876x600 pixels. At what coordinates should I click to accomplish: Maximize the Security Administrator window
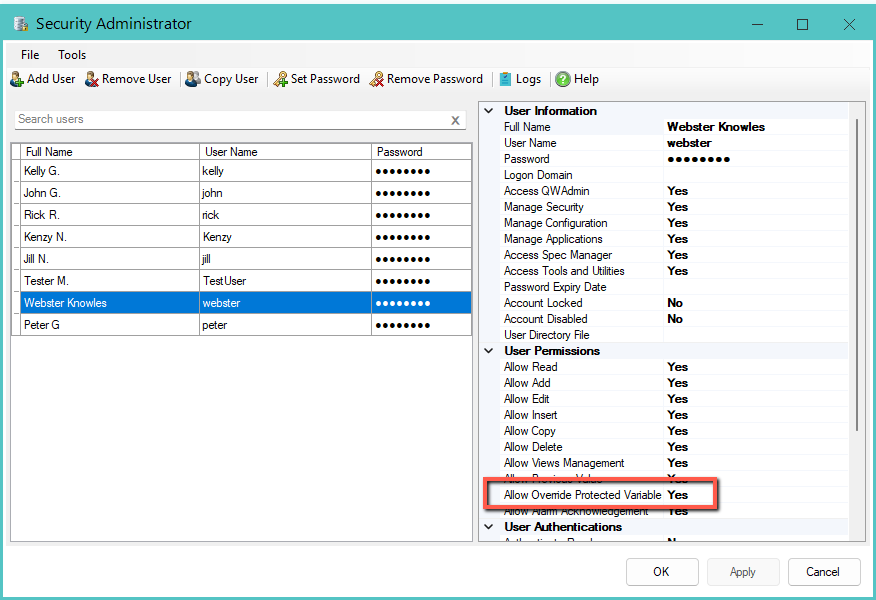[803, 24]
